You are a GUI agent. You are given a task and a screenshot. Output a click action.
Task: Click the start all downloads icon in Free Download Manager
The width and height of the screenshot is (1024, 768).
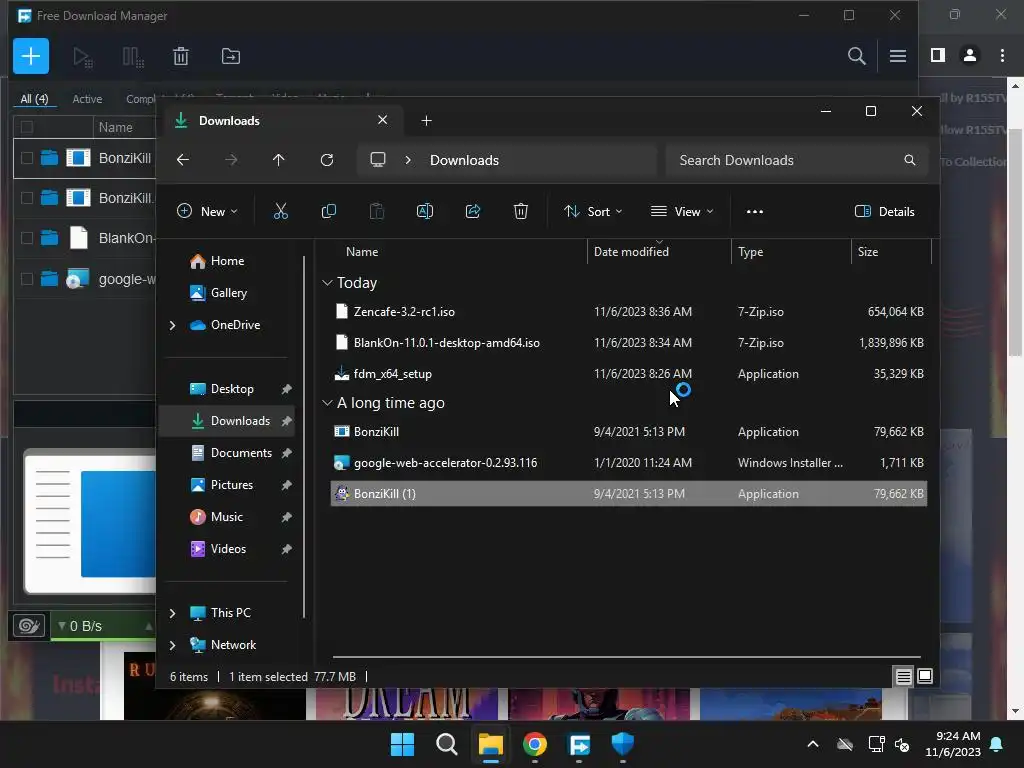tap(82, 57)
